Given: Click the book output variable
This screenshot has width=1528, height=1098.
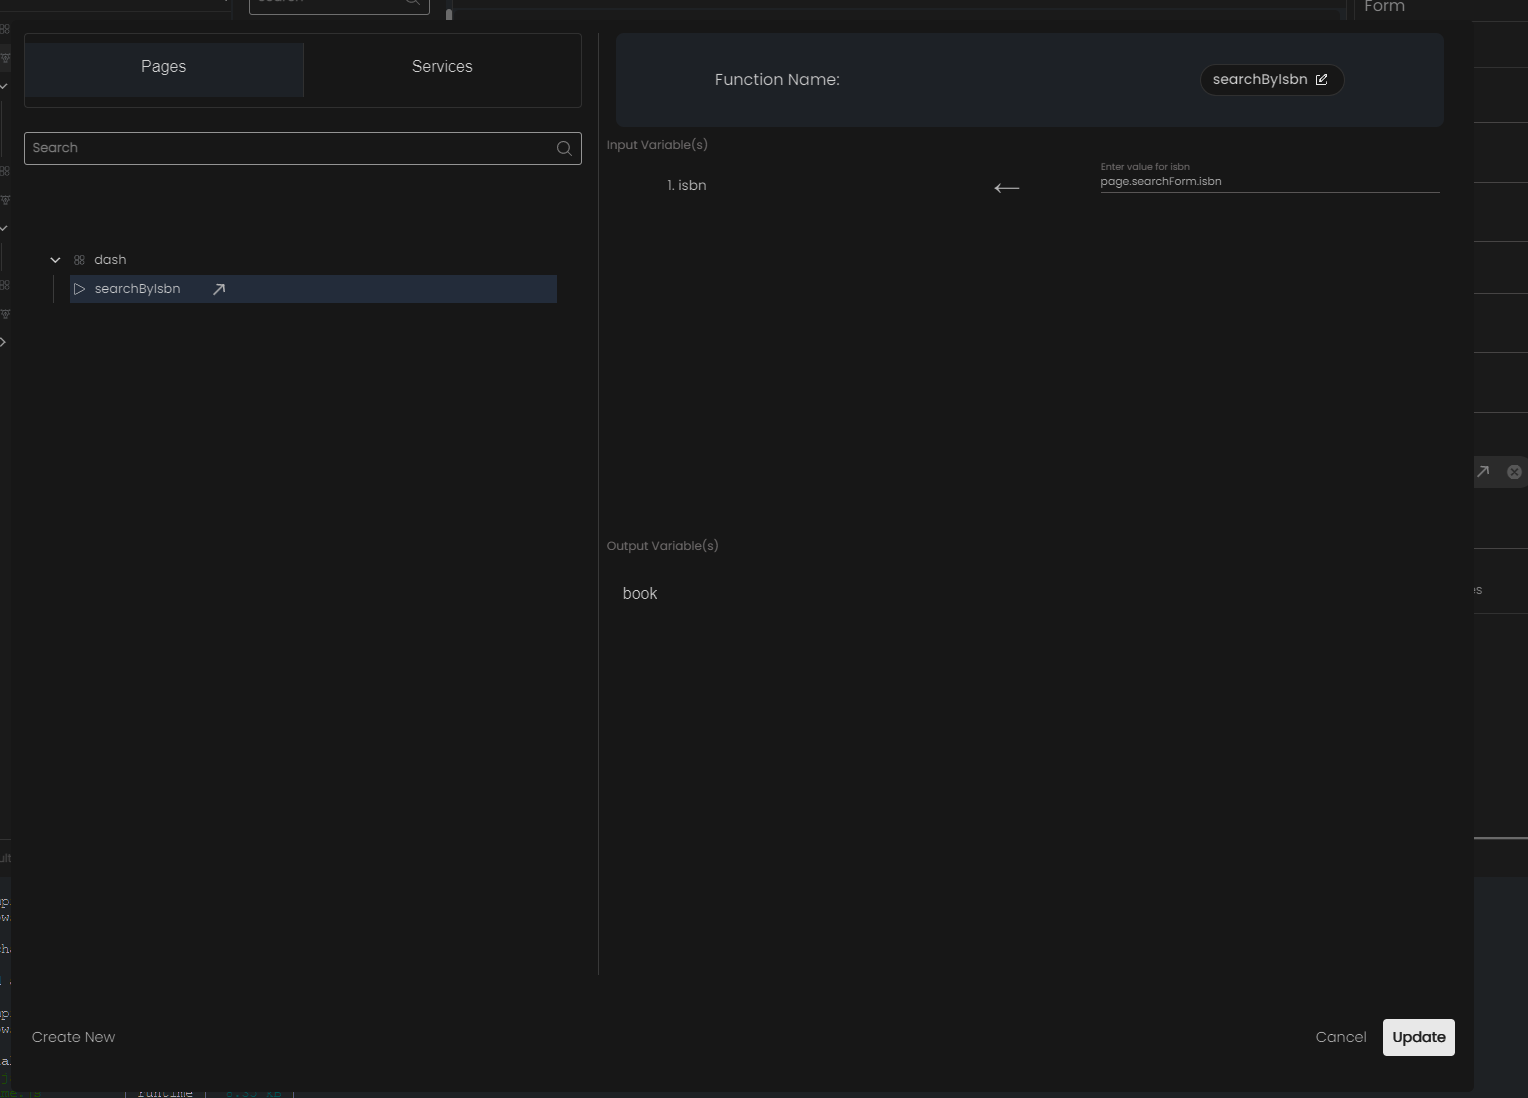Looking at the screenshot, I should [640, 594].
